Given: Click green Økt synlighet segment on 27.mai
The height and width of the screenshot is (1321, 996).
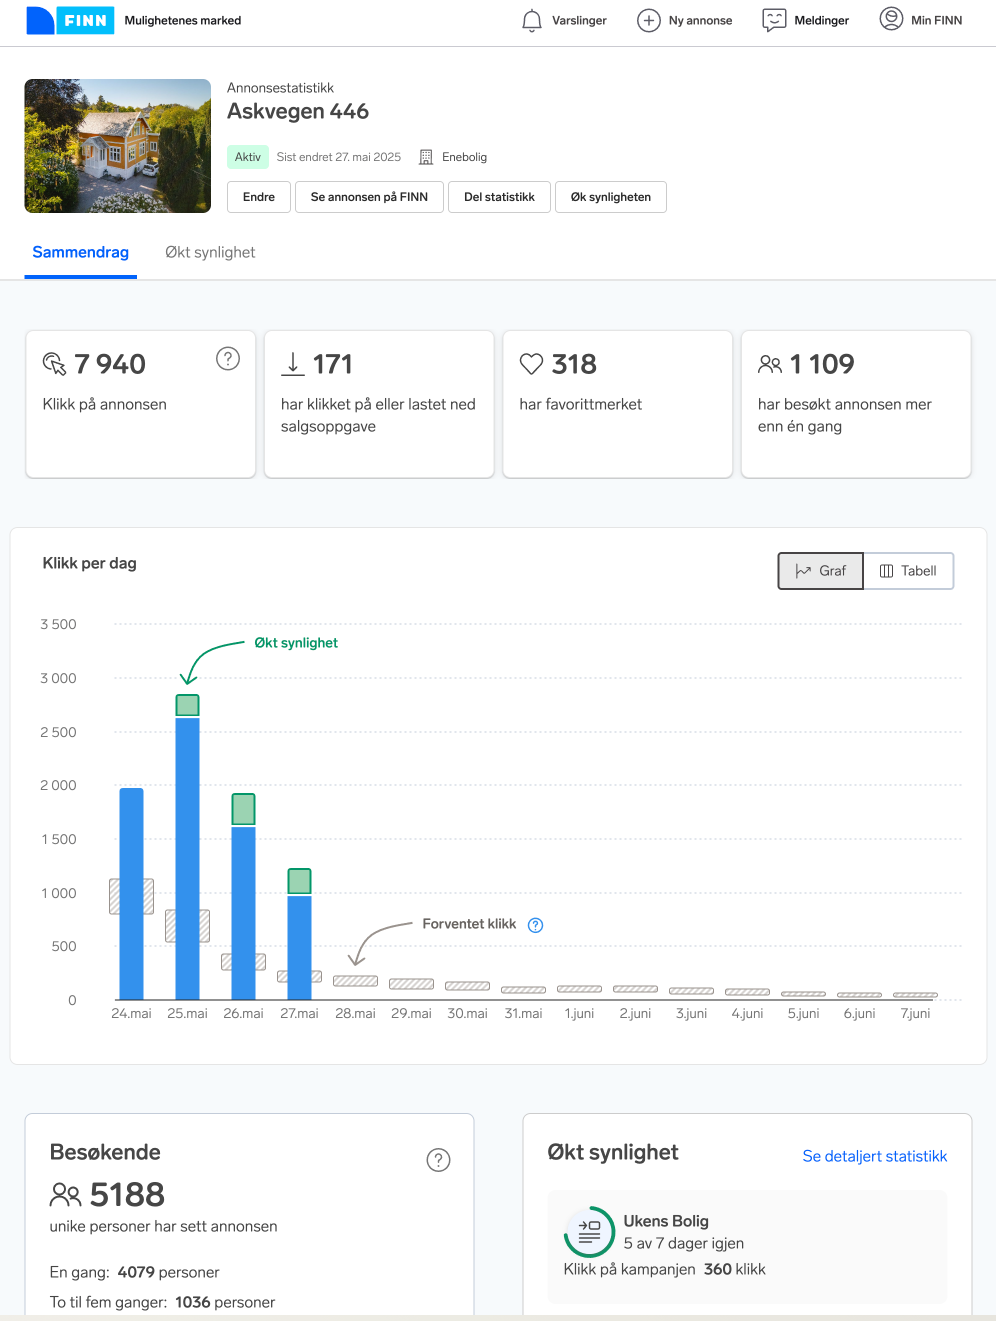Looking at the screenshot, I should tap(299, 881).
